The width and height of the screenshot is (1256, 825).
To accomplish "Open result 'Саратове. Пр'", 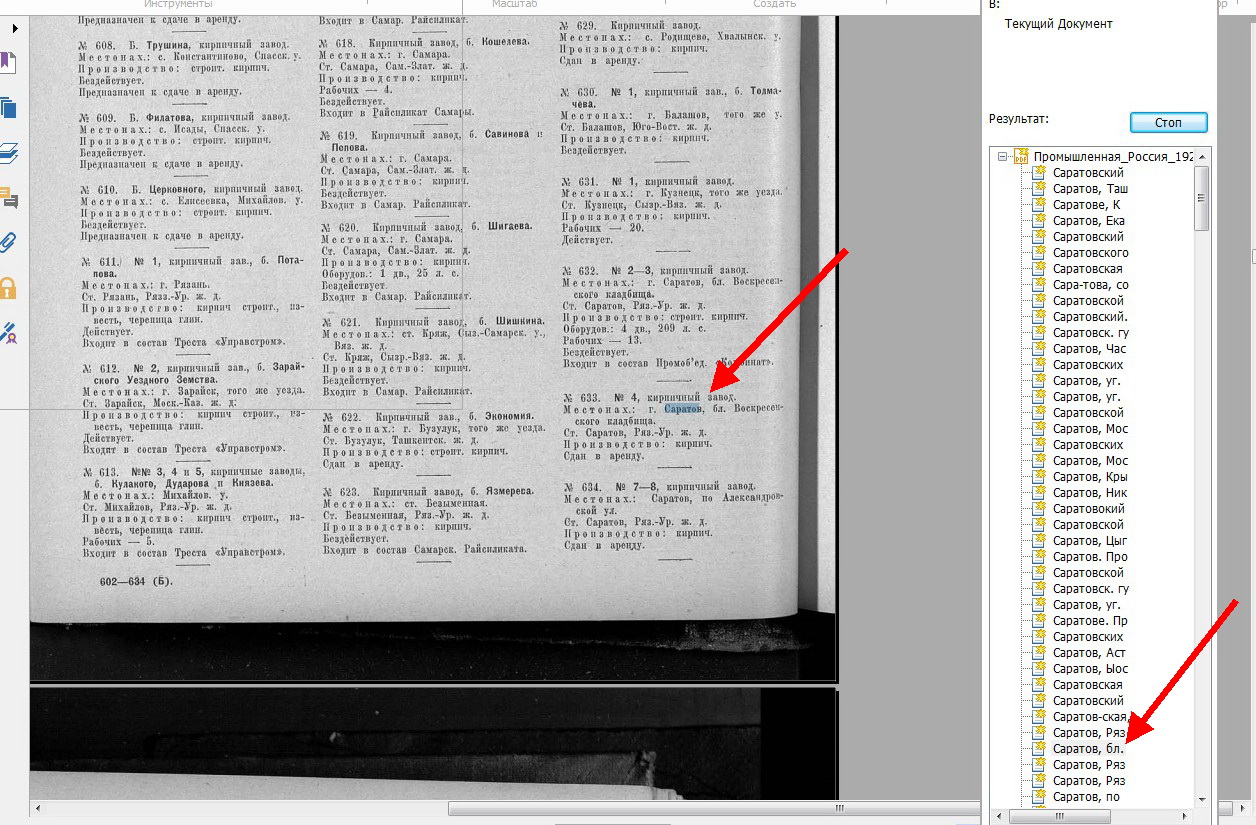I will pos(1090,621).
